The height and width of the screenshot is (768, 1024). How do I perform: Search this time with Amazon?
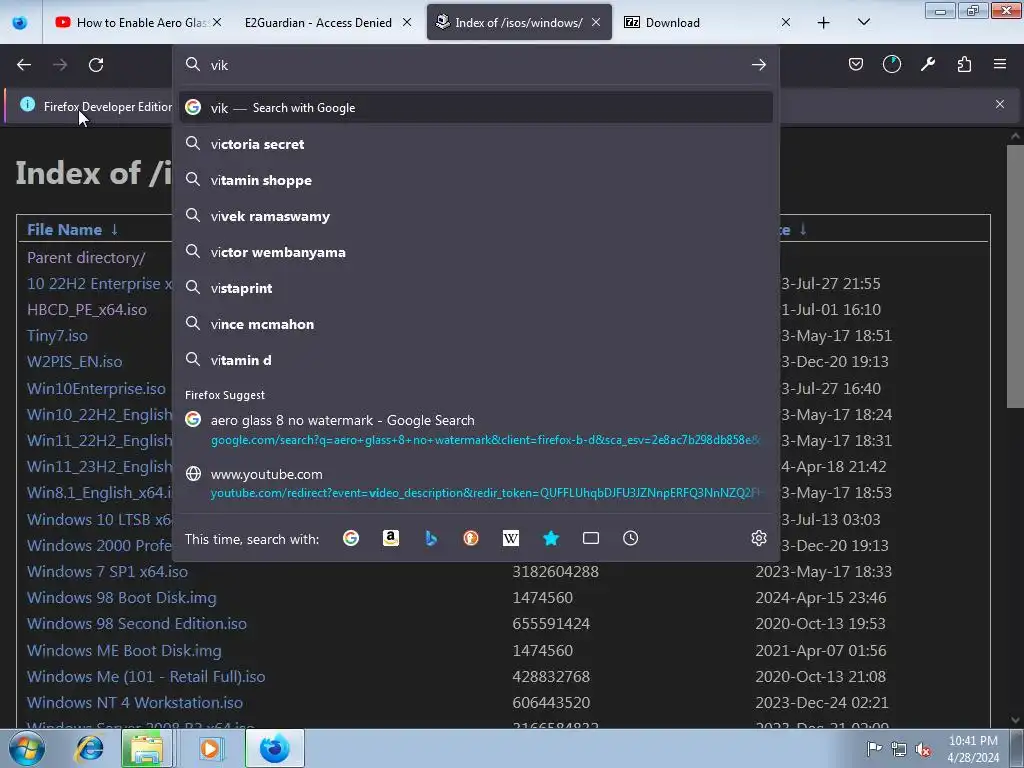pos(391,538)
